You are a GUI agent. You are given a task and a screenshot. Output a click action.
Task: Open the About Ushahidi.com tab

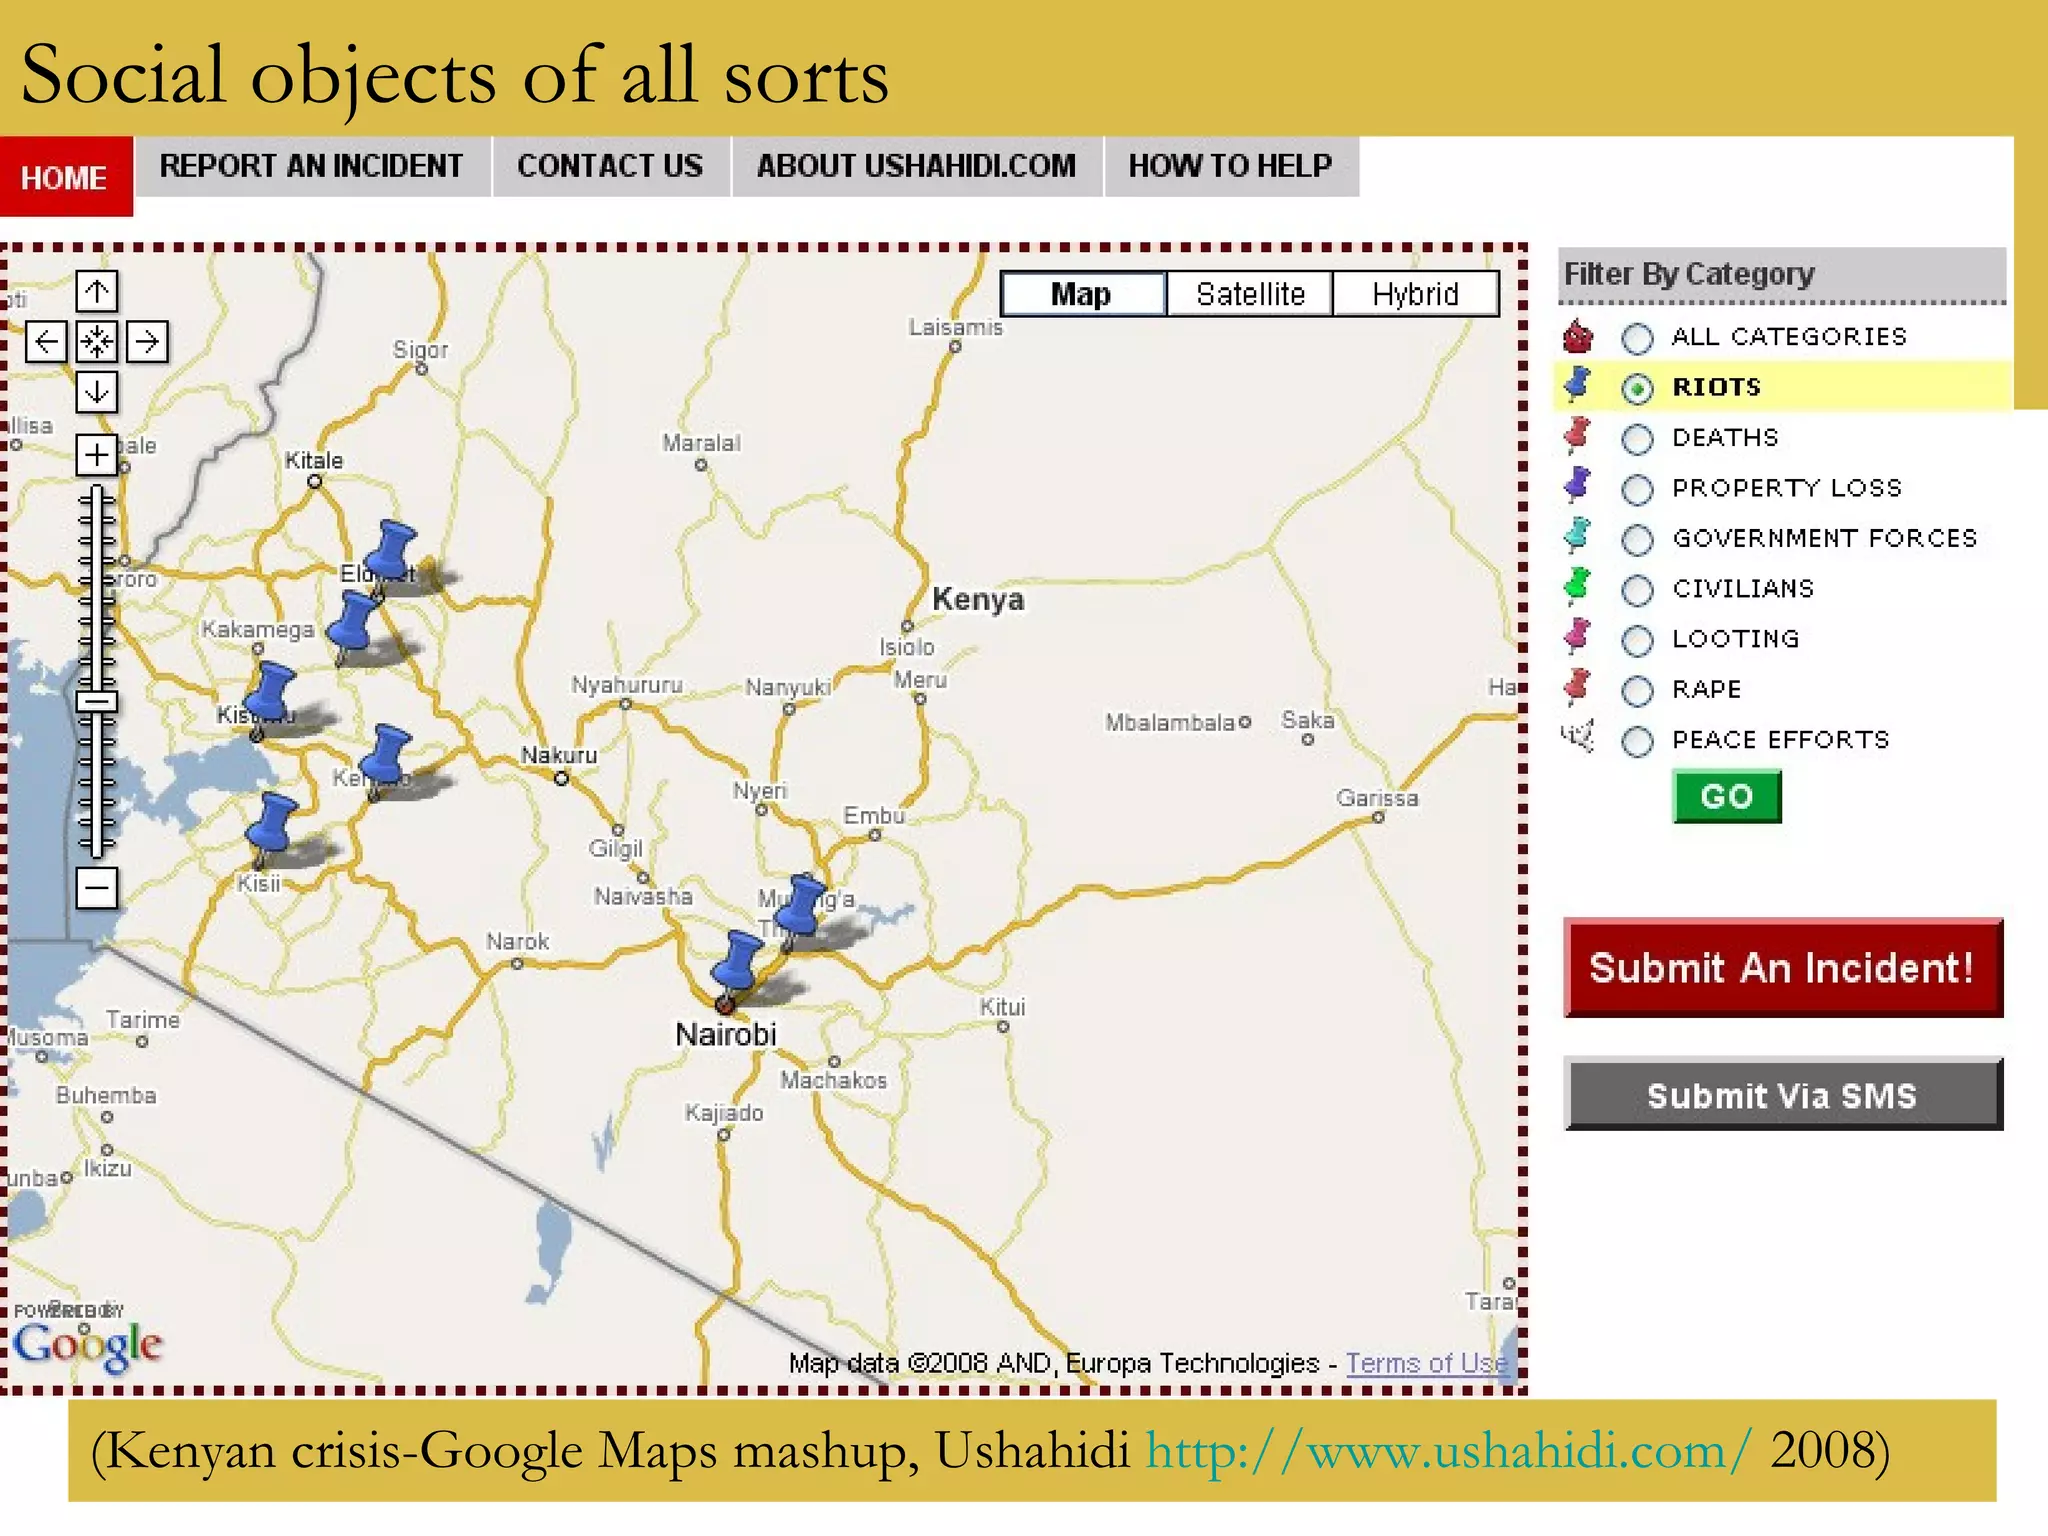click(916, 166)
